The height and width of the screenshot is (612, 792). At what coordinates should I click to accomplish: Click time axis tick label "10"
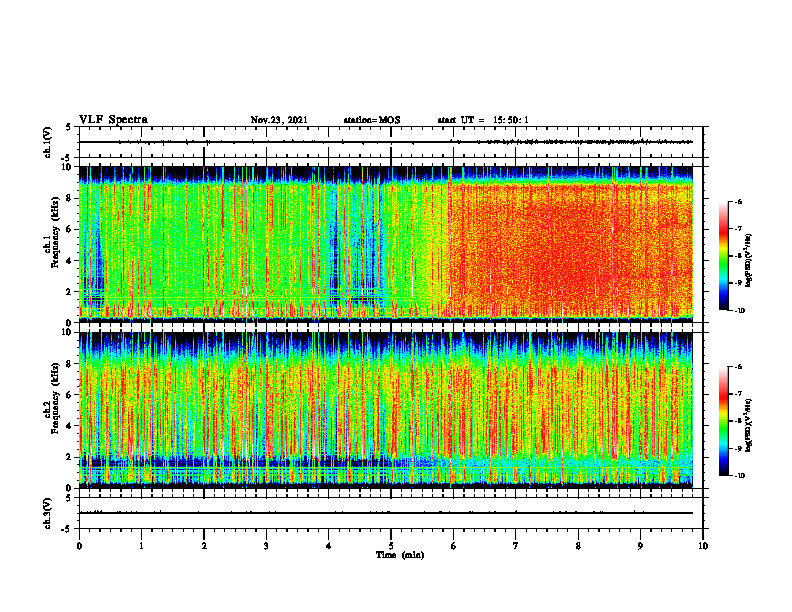pyautogui.click(x=703, y=546)
